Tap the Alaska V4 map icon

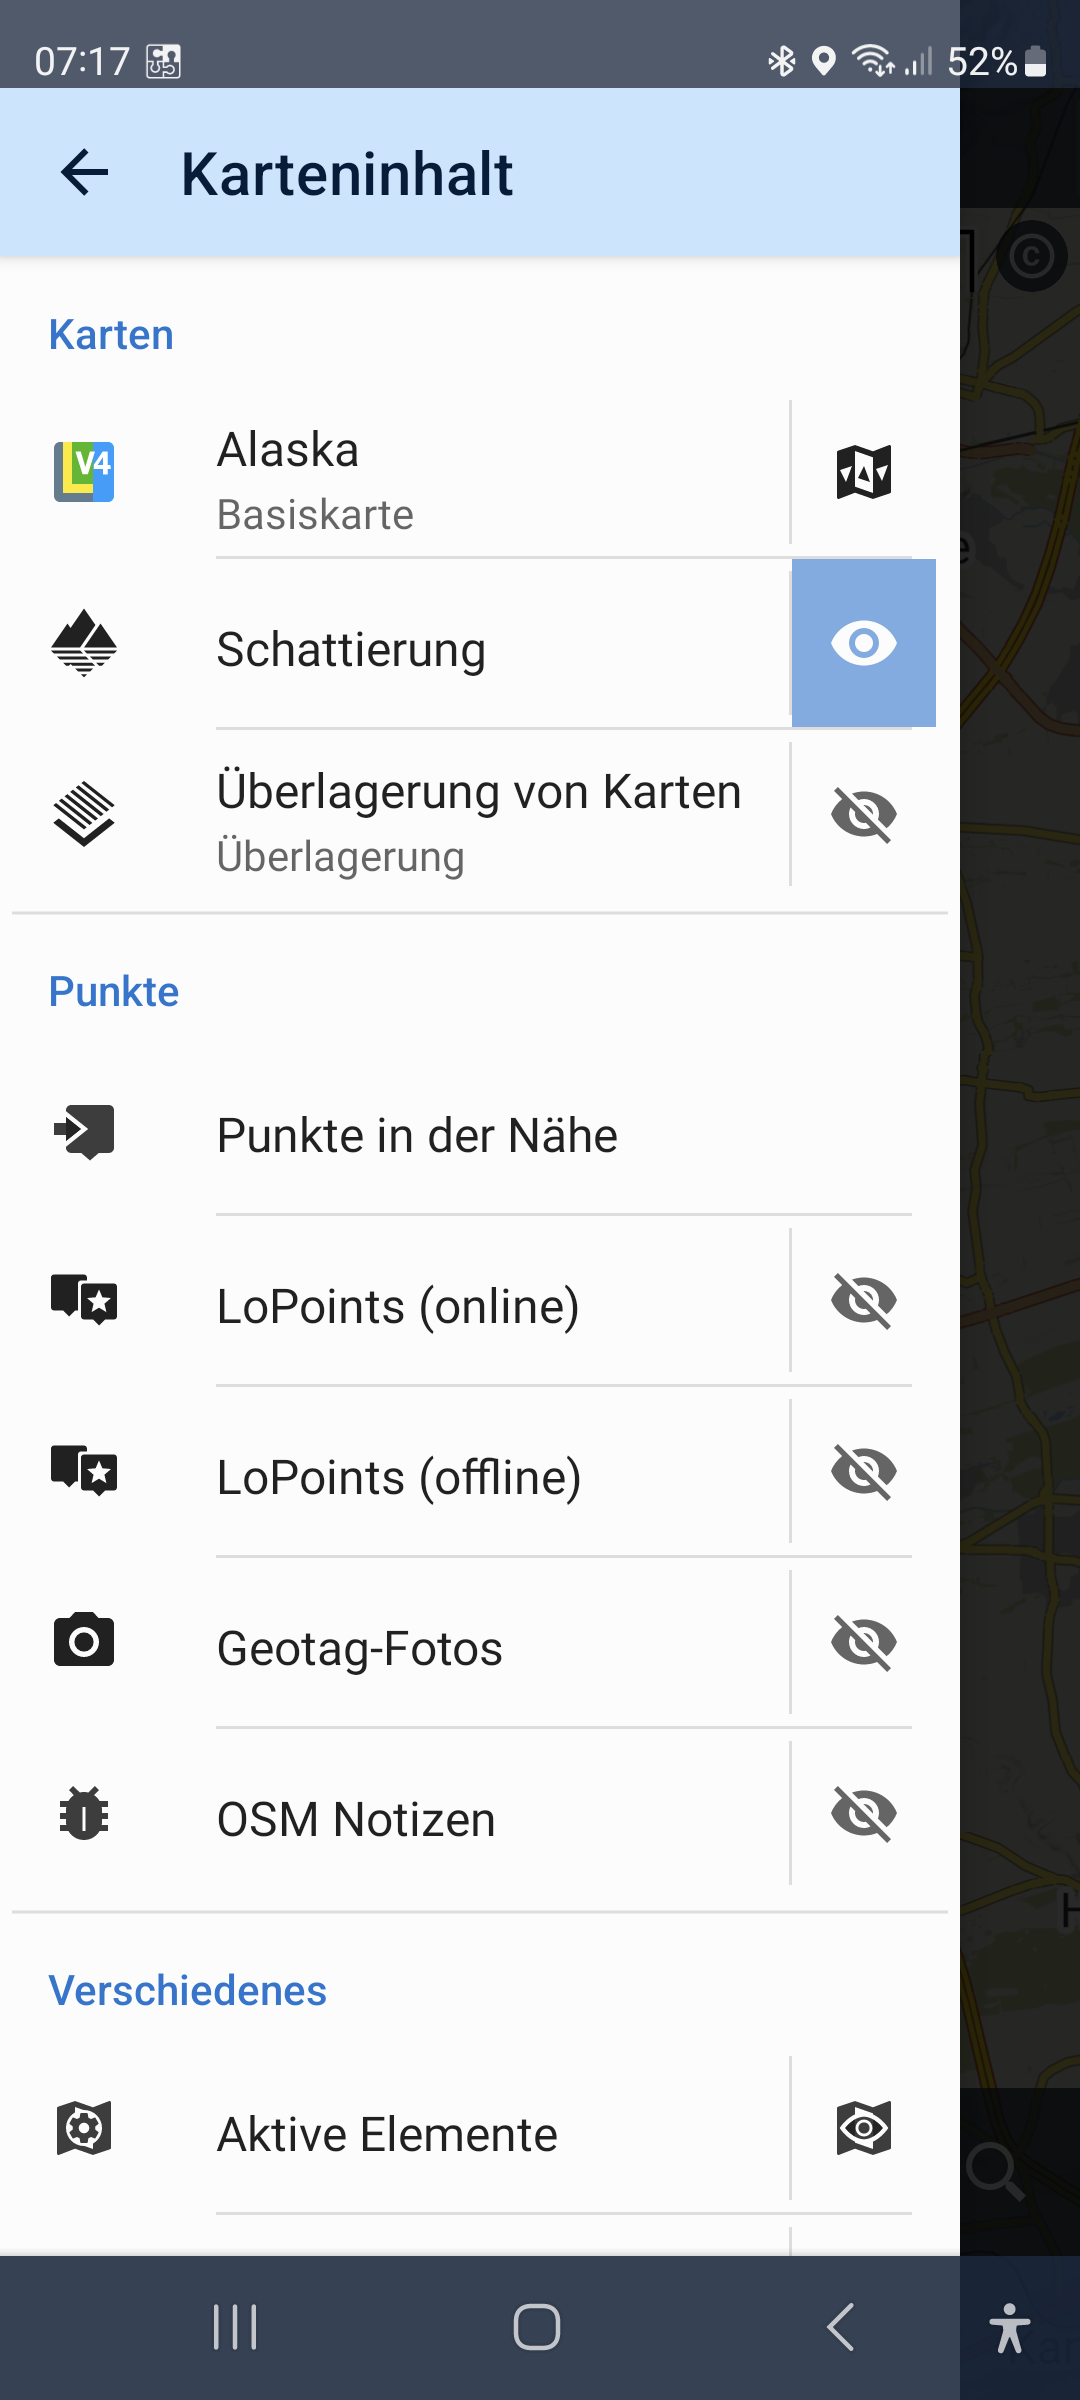tap(84, 471)
